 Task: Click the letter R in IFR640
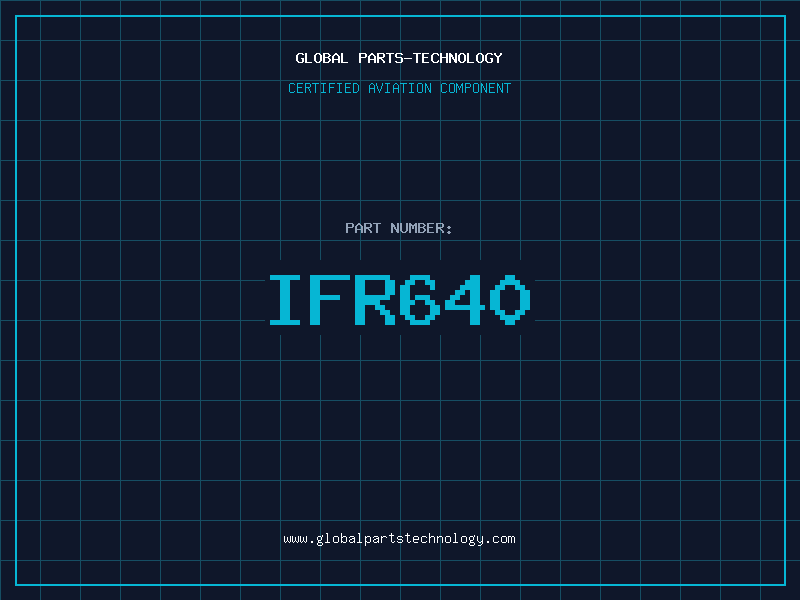[376, 300]
